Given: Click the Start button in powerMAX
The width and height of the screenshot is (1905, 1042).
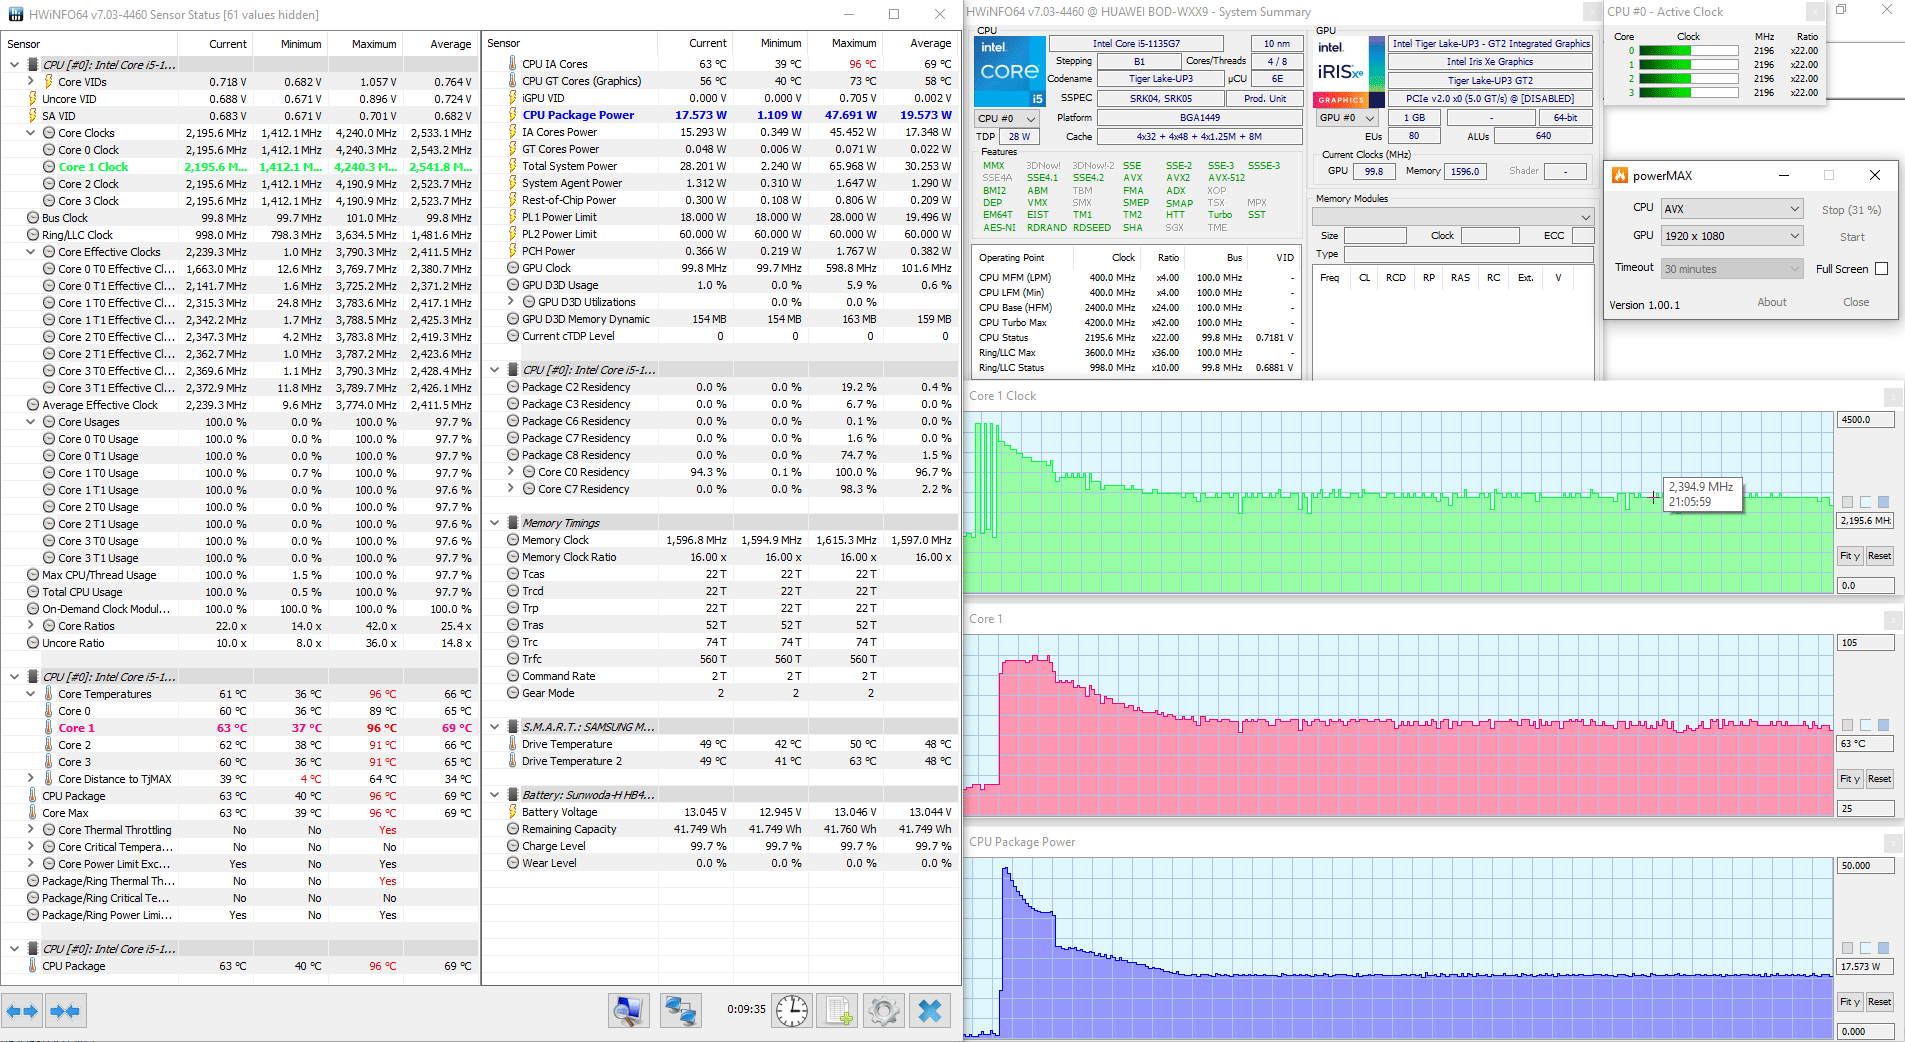Looking at the screenshot, I should [1852, 237].
